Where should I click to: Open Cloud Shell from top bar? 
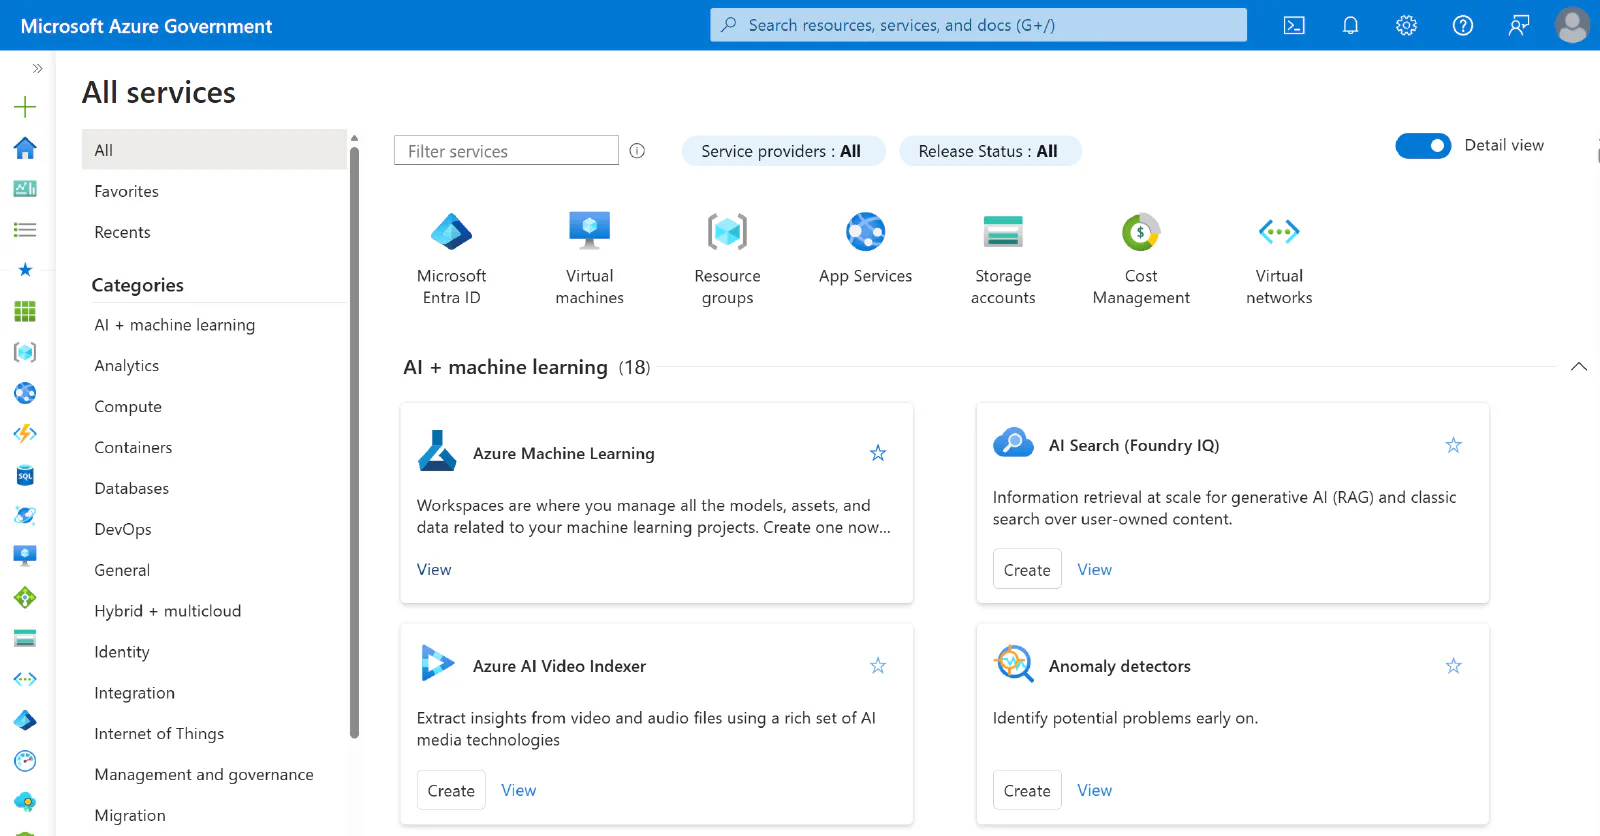(1294, 25)
